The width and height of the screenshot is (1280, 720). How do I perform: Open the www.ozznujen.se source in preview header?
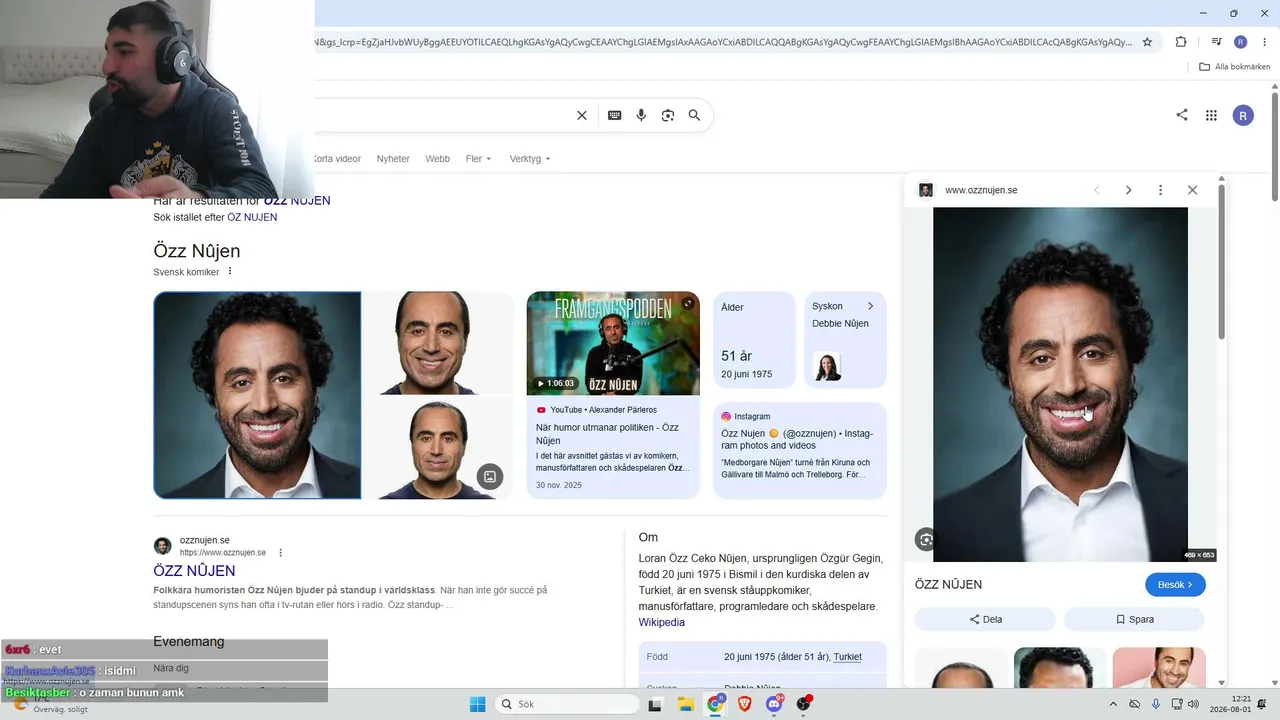[981, 190]
